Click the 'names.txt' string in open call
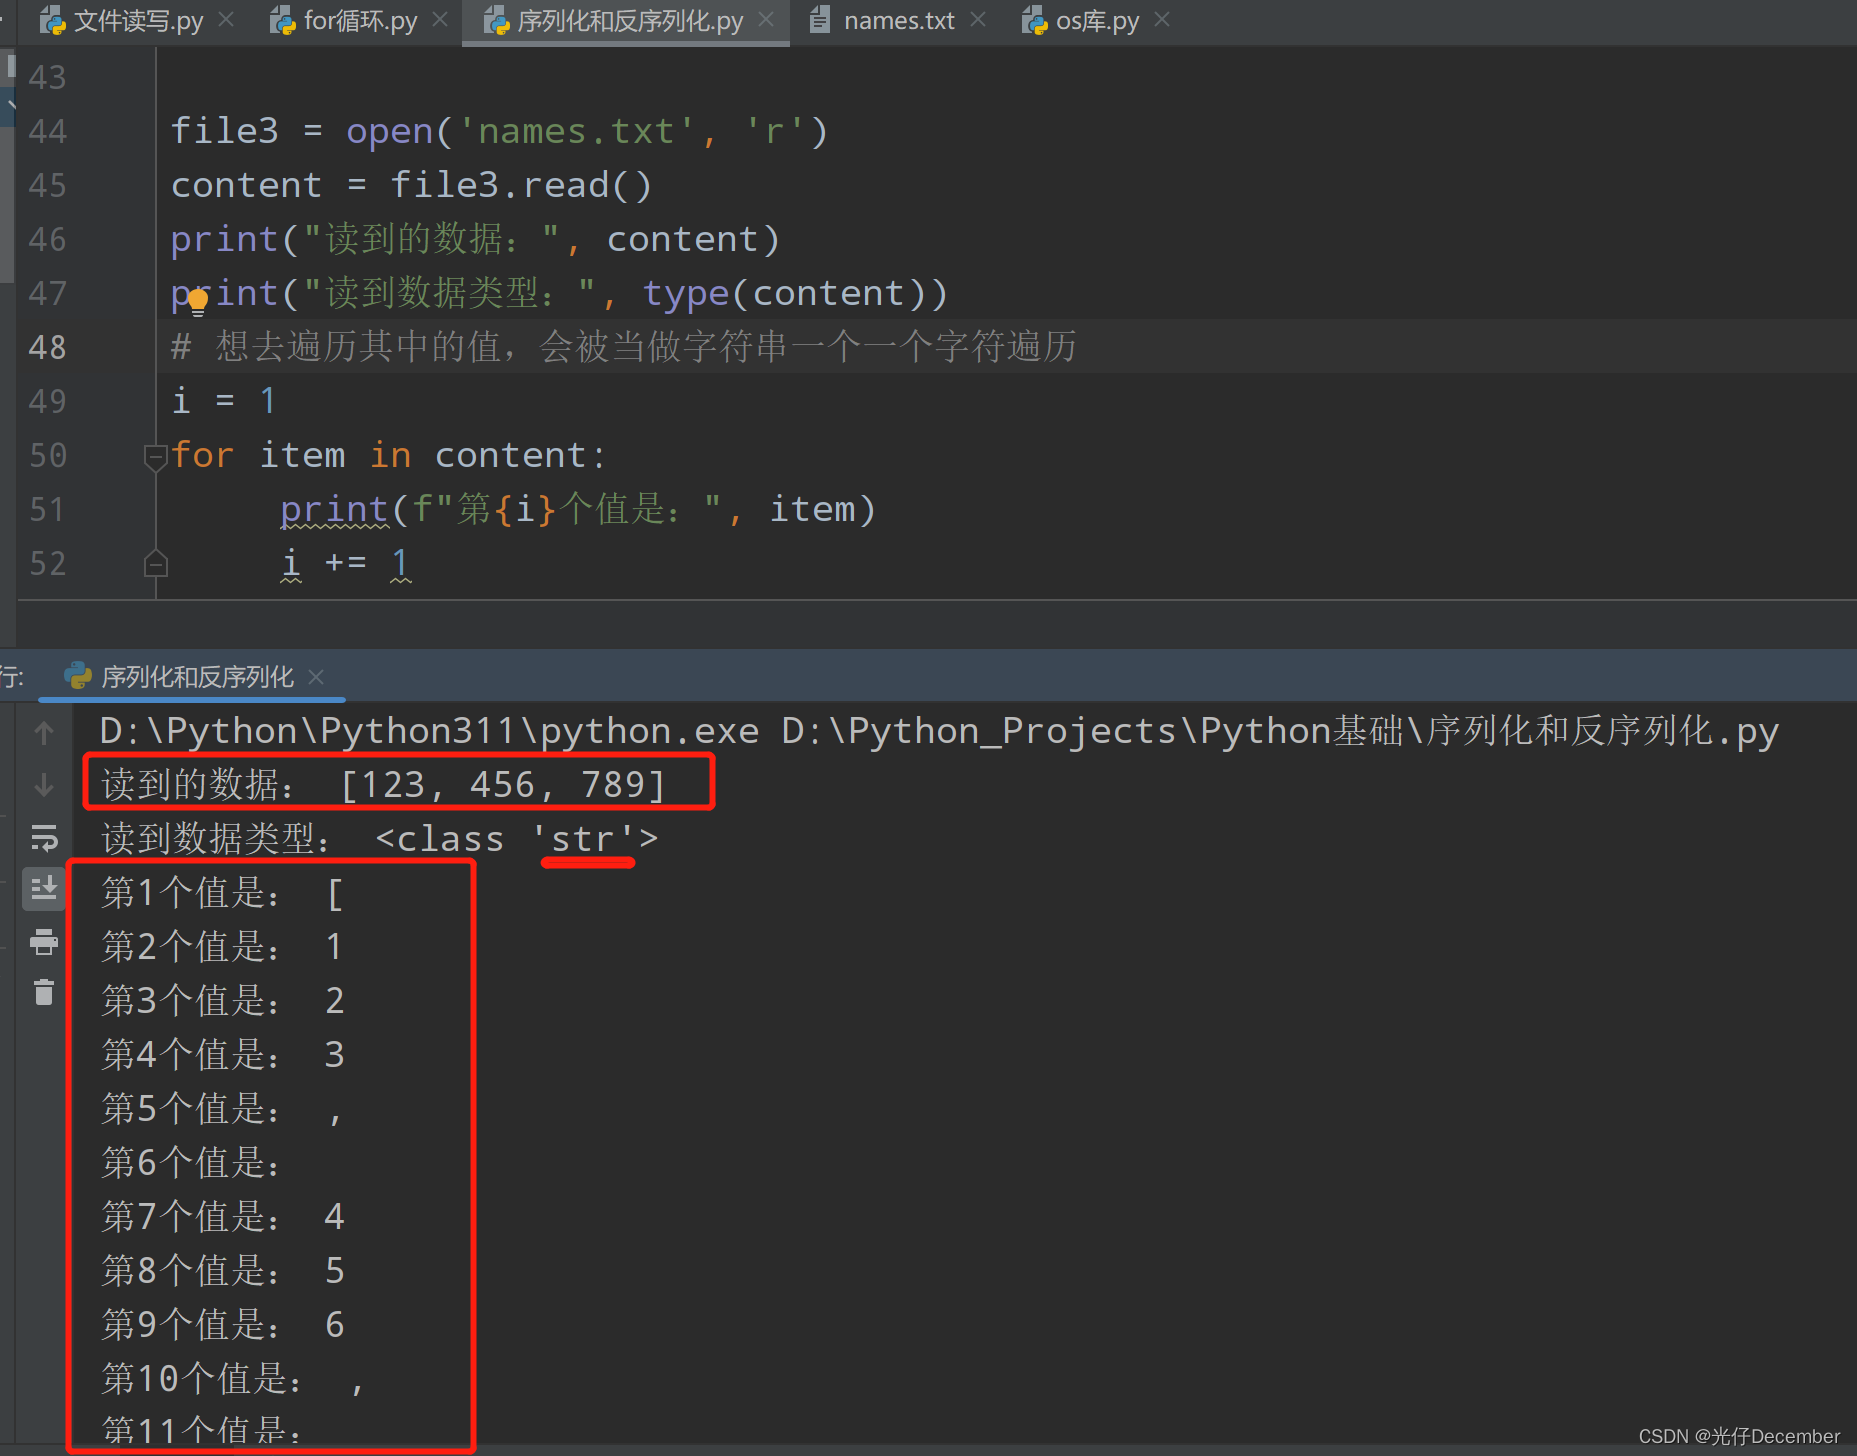The width and height of the screenshot is (1857, 1456). pyautogui.click(x=576, y=132)
